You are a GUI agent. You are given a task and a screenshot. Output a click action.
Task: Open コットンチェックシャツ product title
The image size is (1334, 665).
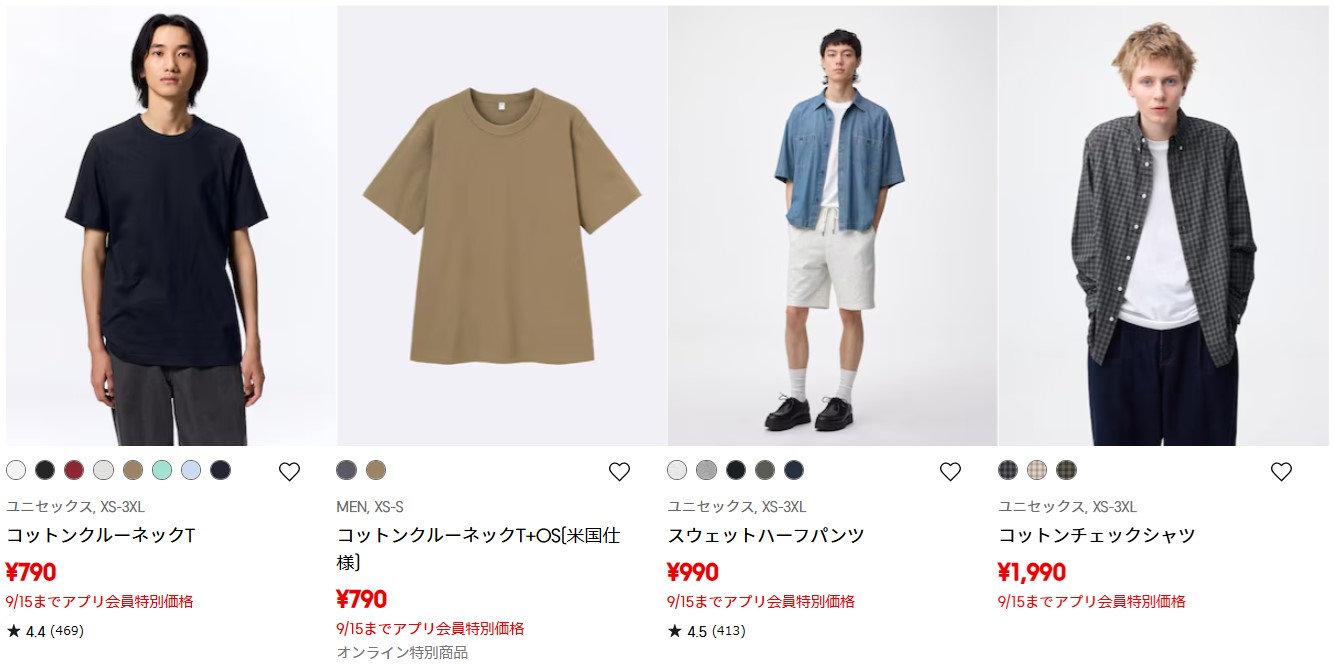point(1097,535)
